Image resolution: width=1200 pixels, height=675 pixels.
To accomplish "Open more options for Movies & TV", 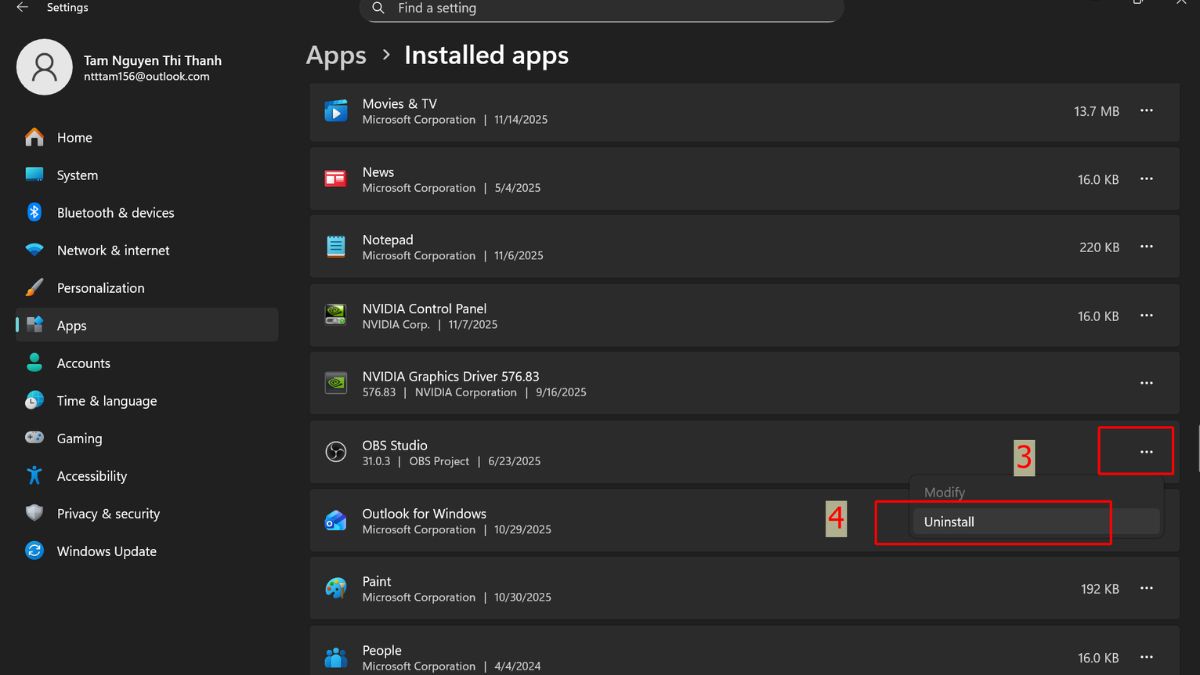I will click(x=1146, y=111).
